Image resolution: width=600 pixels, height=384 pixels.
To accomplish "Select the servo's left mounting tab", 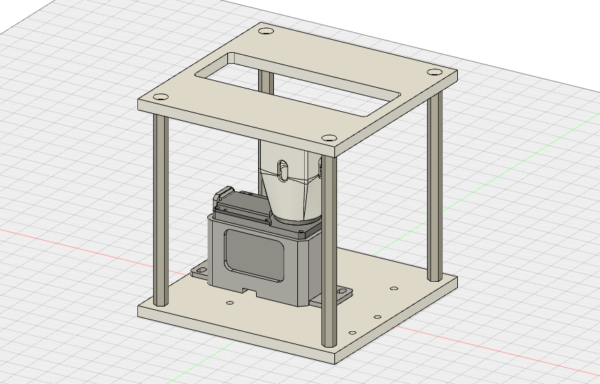I will coord(199,271).
